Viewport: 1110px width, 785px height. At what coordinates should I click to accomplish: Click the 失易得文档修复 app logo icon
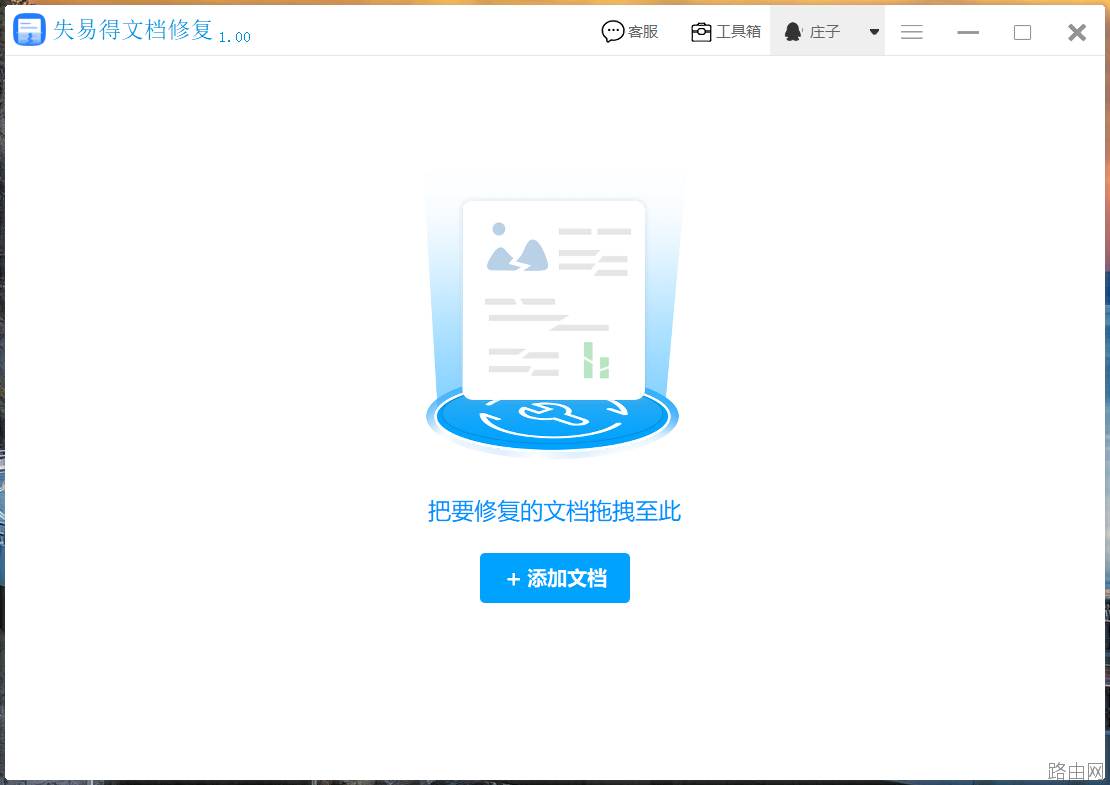[30, 30]
